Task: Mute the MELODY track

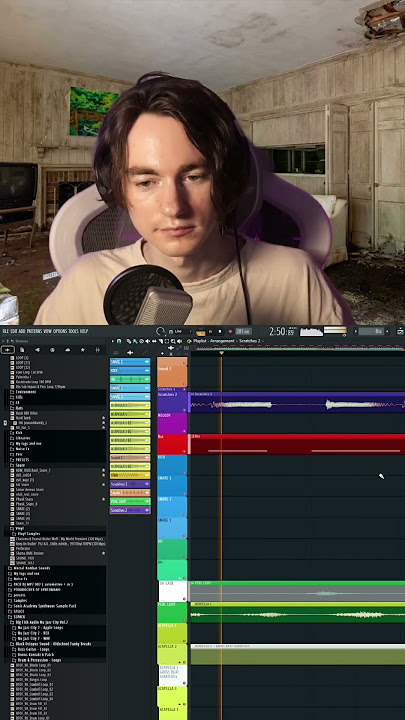Action: [x=185, y=431]
